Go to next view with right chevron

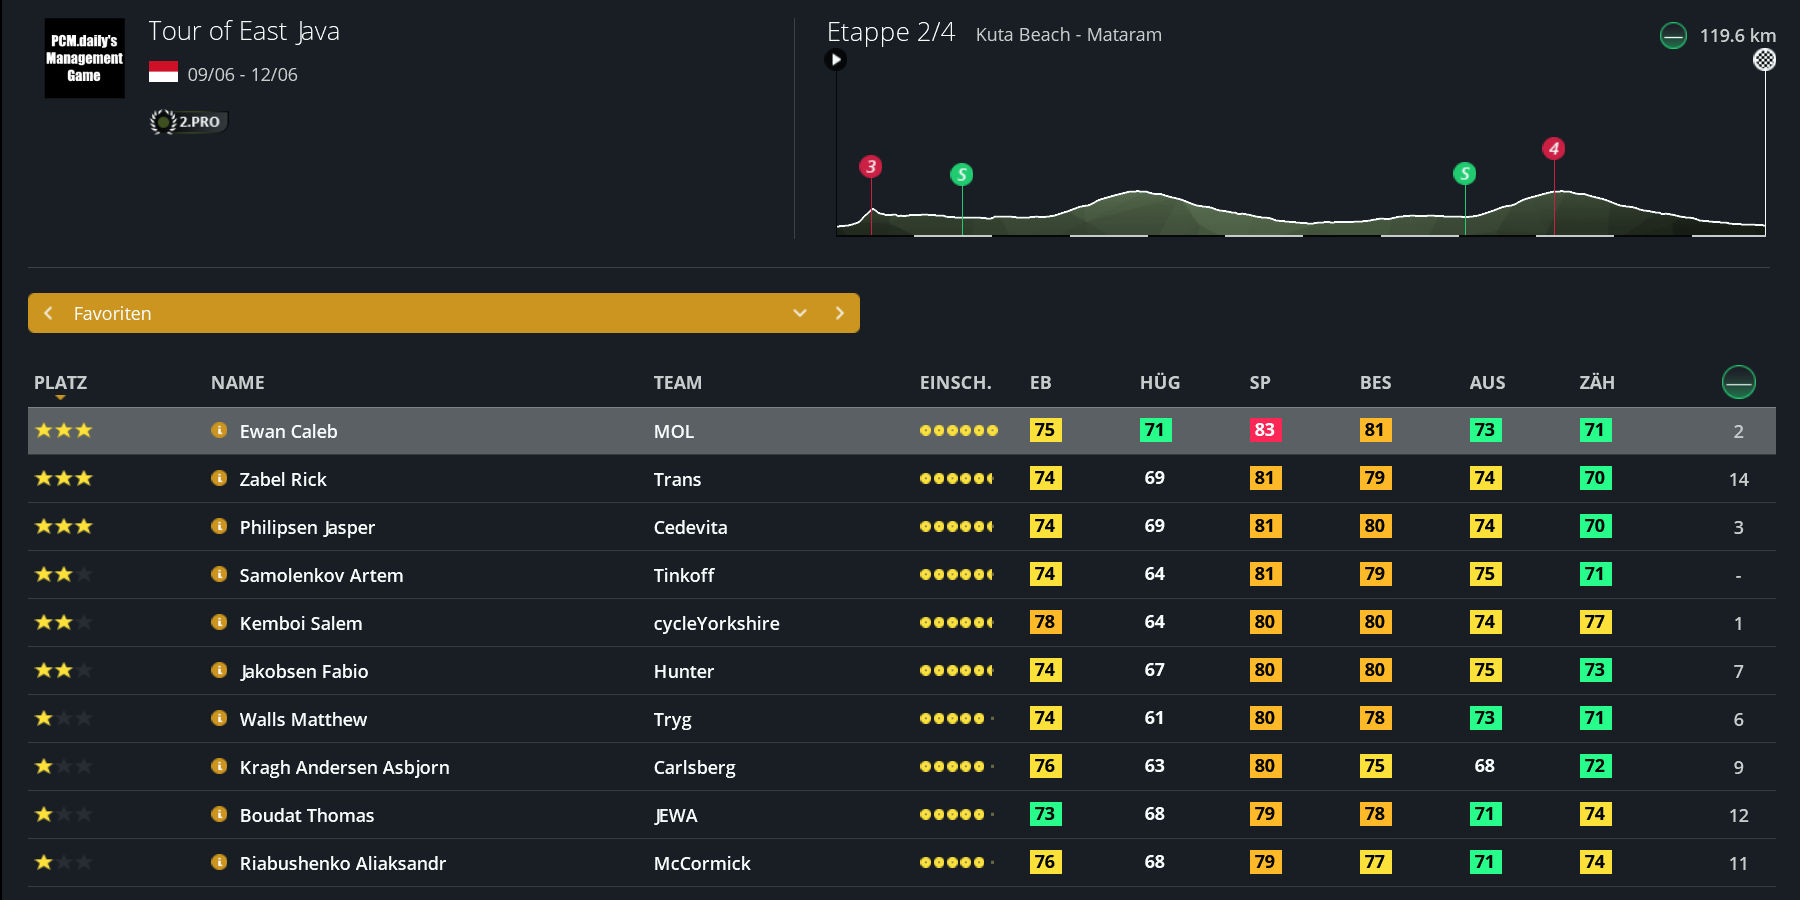(839, 313)
